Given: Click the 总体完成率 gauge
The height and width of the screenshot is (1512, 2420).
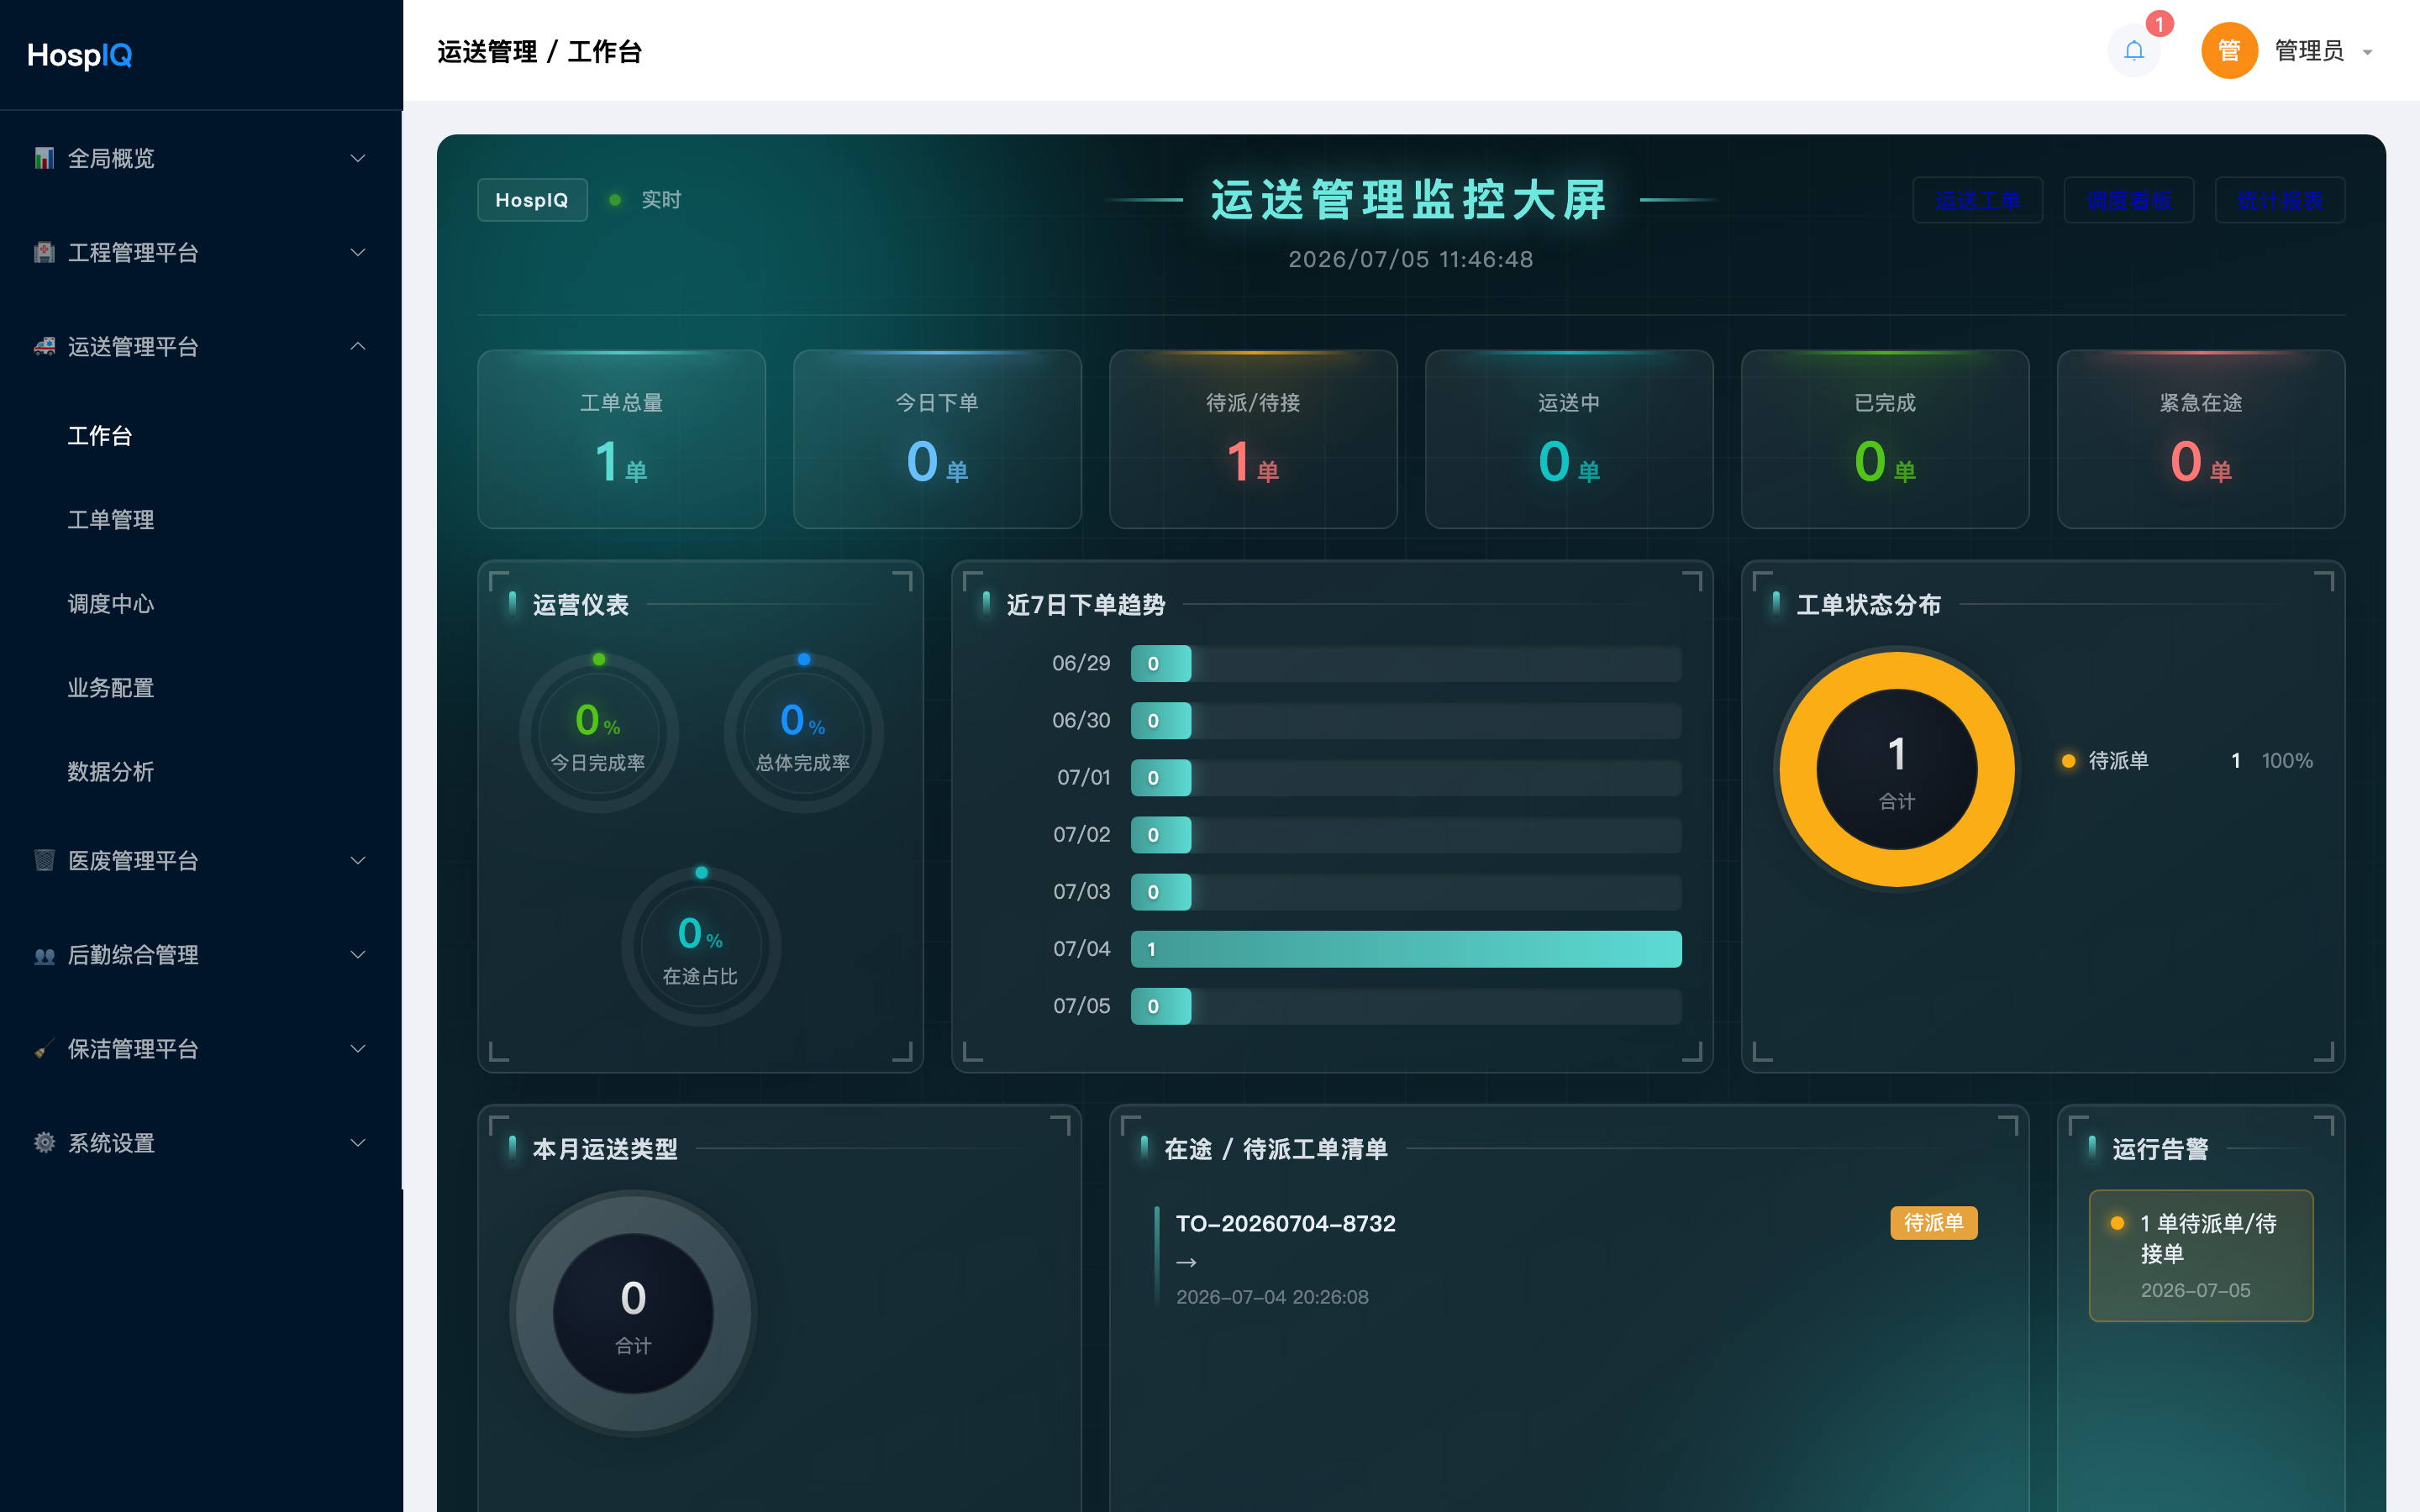Looking at the screenshot, I should (804, 734).
